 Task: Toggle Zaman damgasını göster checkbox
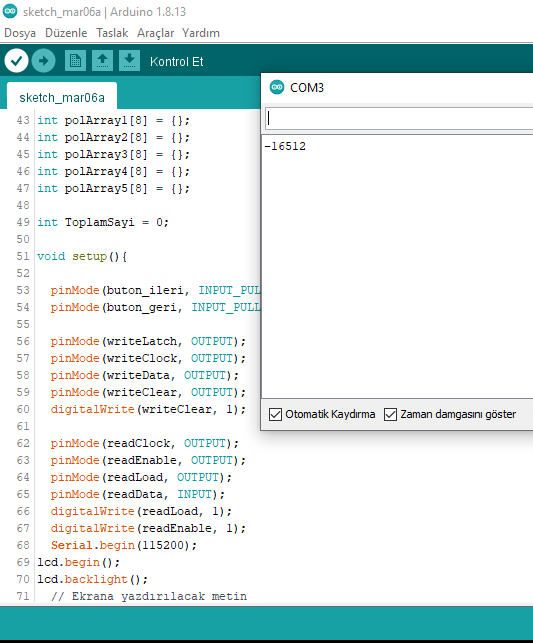tap(390, 414)
